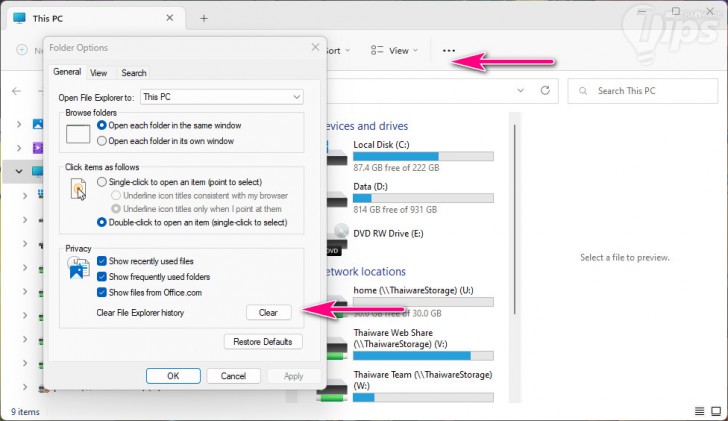Switch to the Search tab

click(x=134, y=73)
